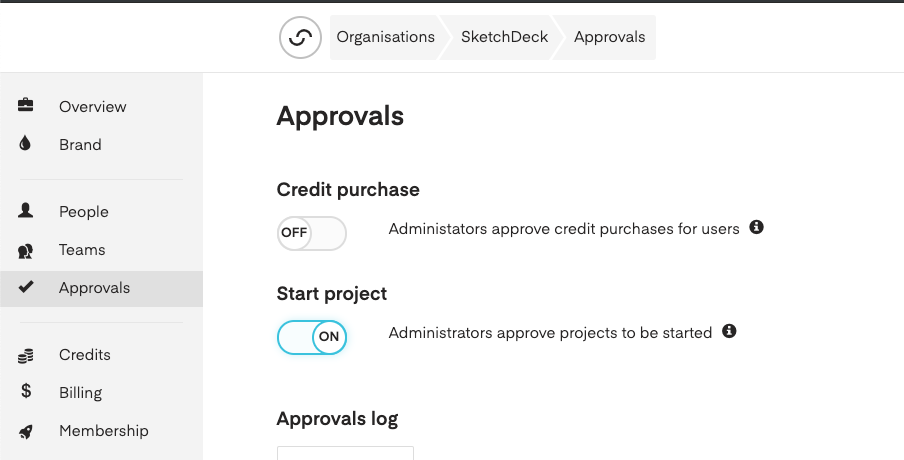Click the coin stack icon beside Credits
This screenshot has width=904, height=460.
click(25, 356)
